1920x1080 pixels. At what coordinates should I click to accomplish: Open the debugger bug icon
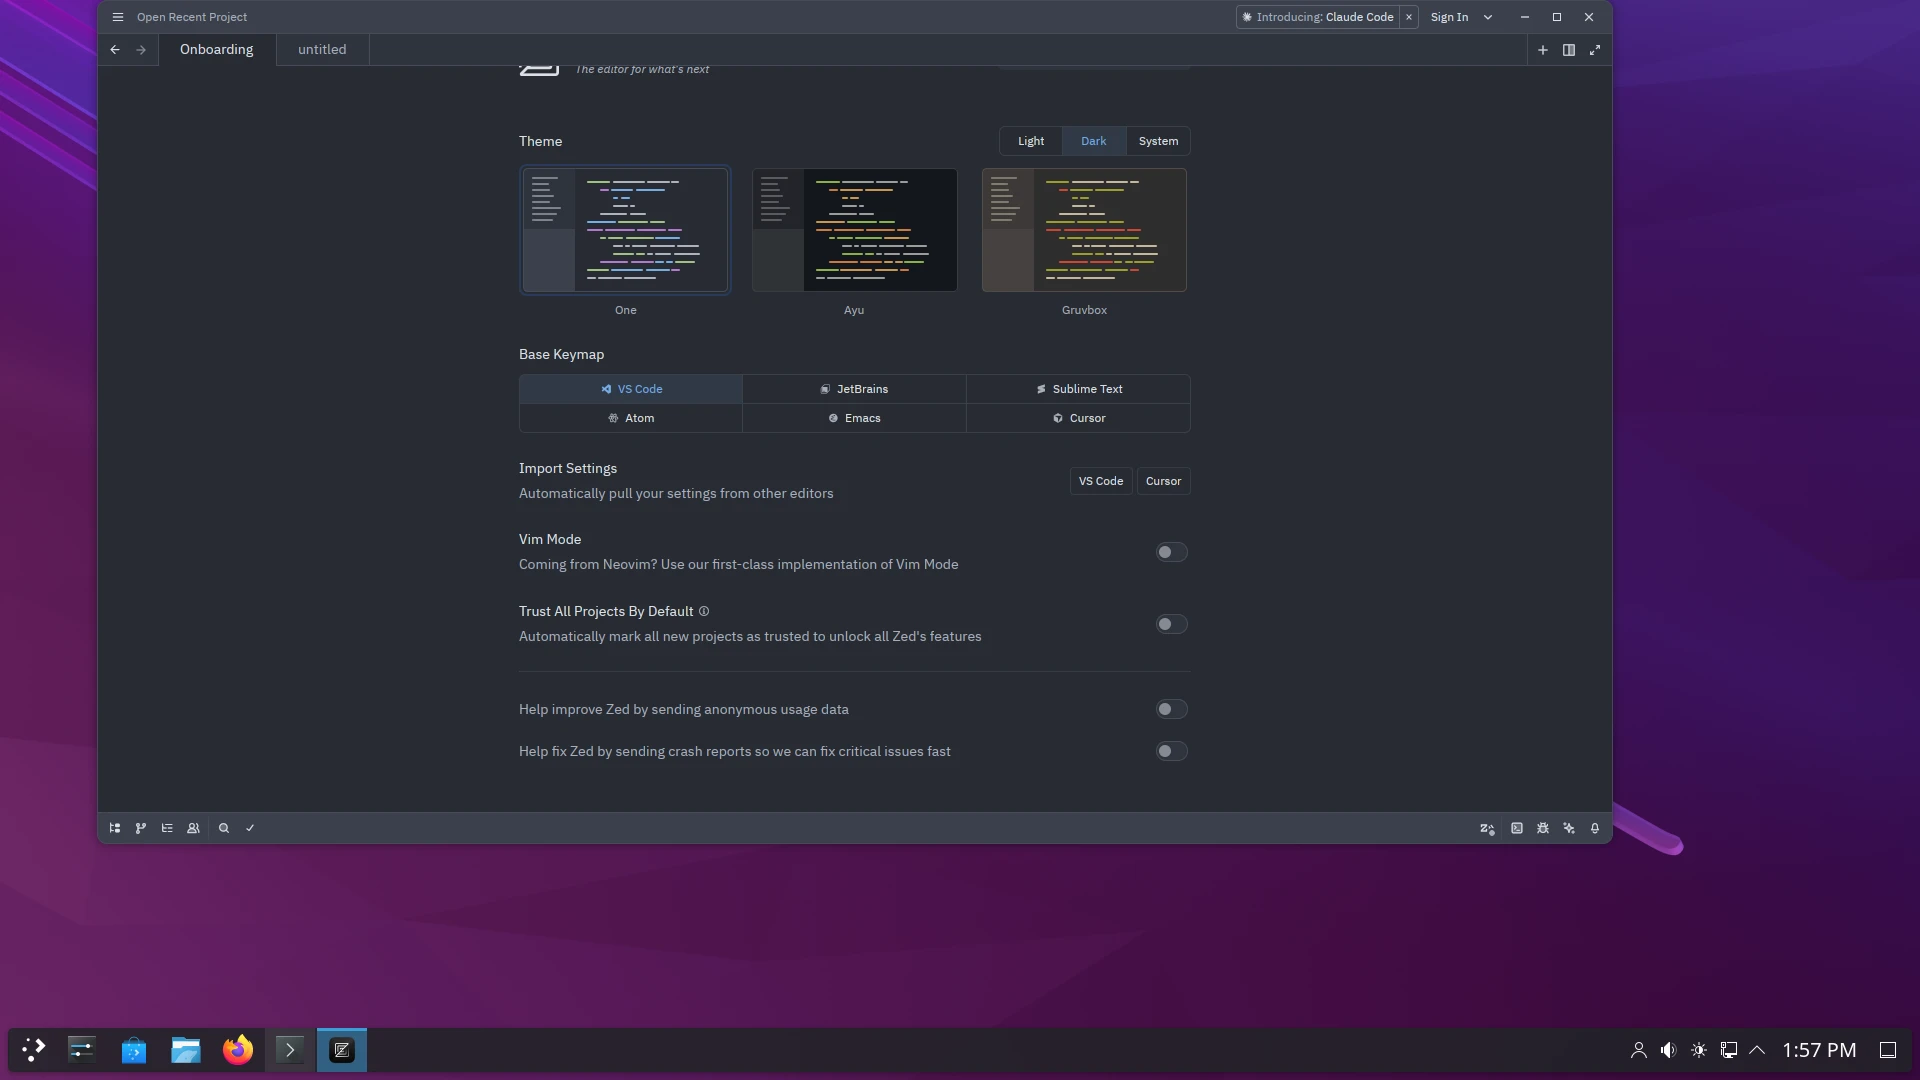[x=1543, y=828]
